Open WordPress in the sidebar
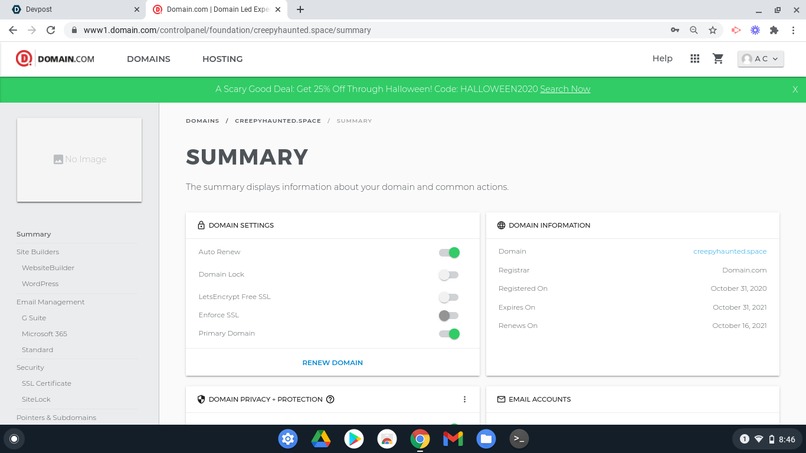This screenshot has height=453, width=806. pyautogui.click(x=40, y=284)
